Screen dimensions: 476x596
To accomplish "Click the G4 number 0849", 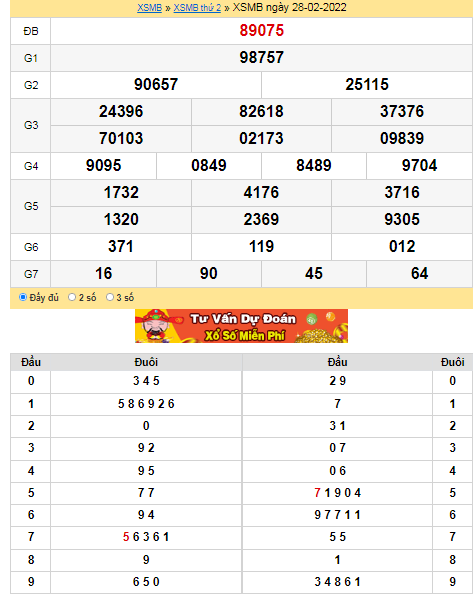I will click(x=209, y=165).
